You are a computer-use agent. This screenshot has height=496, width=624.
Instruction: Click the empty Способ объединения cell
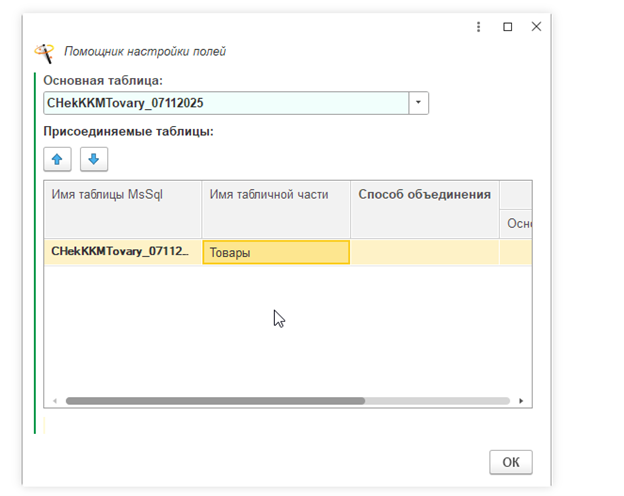(x=425, y=253)
